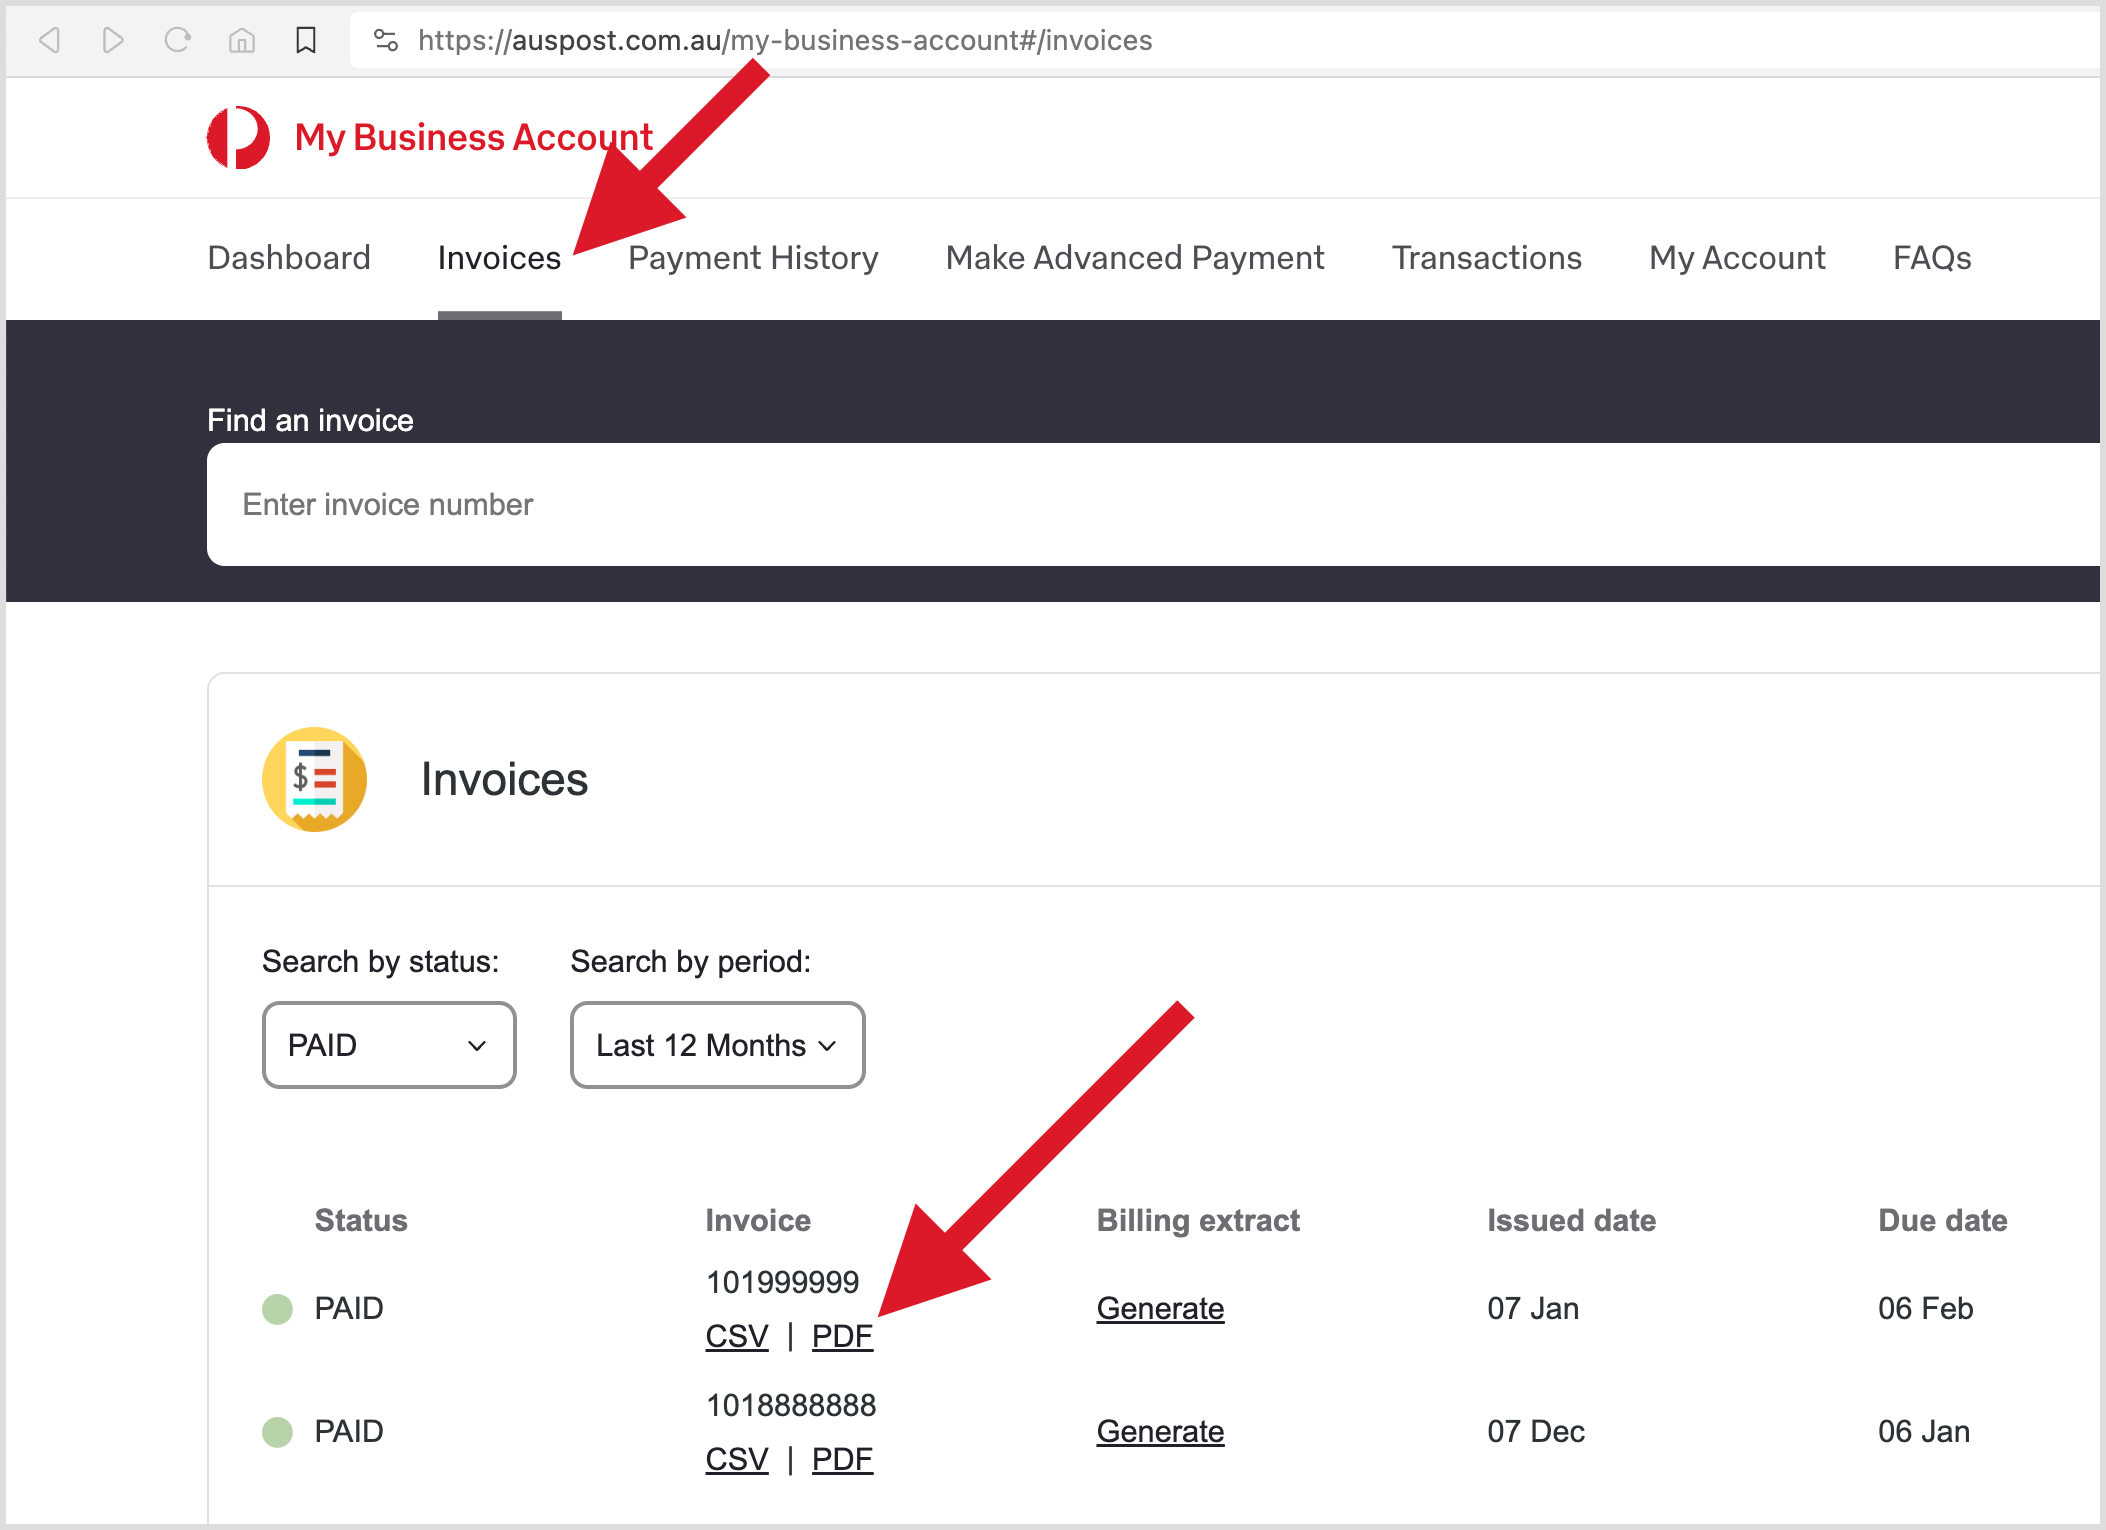Click the Australia Post logo
The image size is (2106, 1530).
coord(238,137)
